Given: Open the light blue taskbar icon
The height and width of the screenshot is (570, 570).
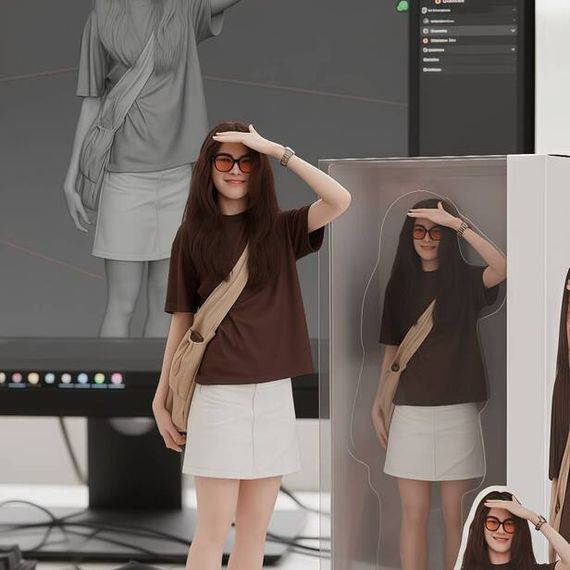Looking at the screenshot, I should (x=83, y=378).
